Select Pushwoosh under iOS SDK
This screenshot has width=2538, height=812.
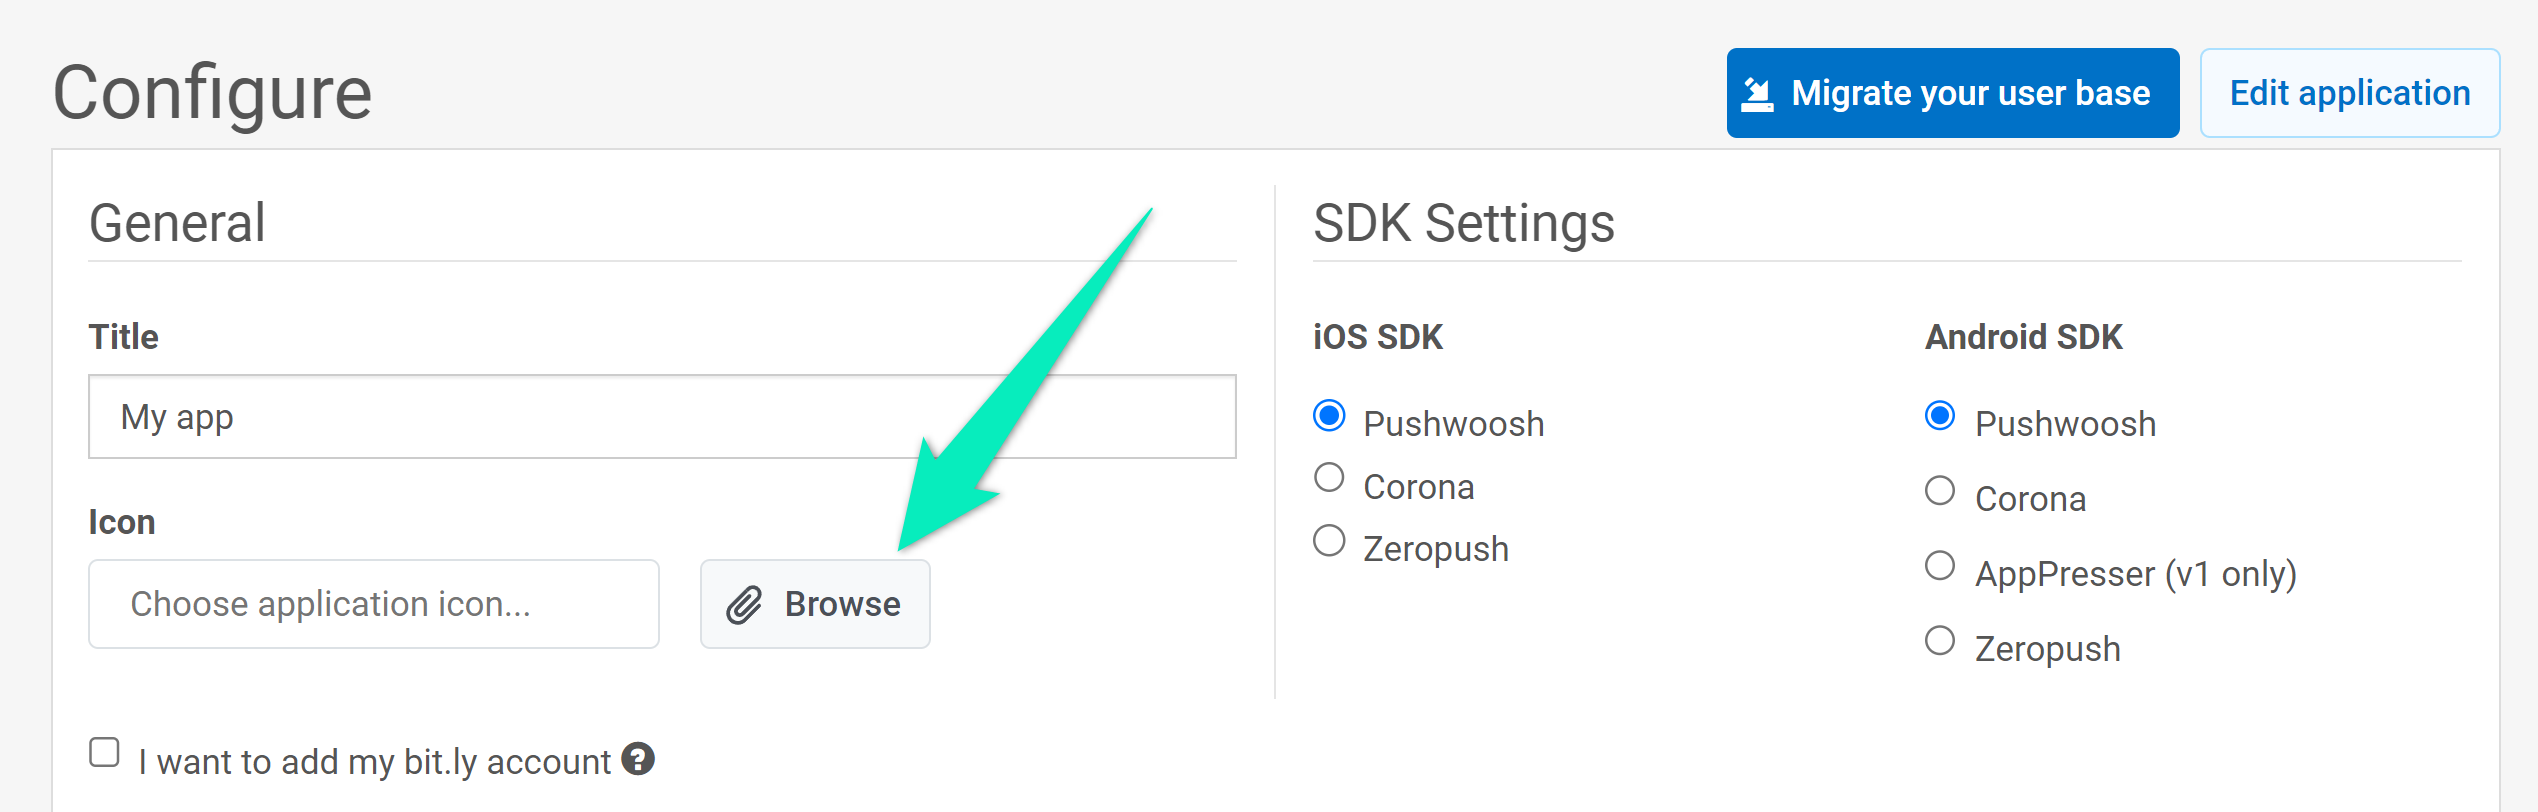(x=1329, y=415)
